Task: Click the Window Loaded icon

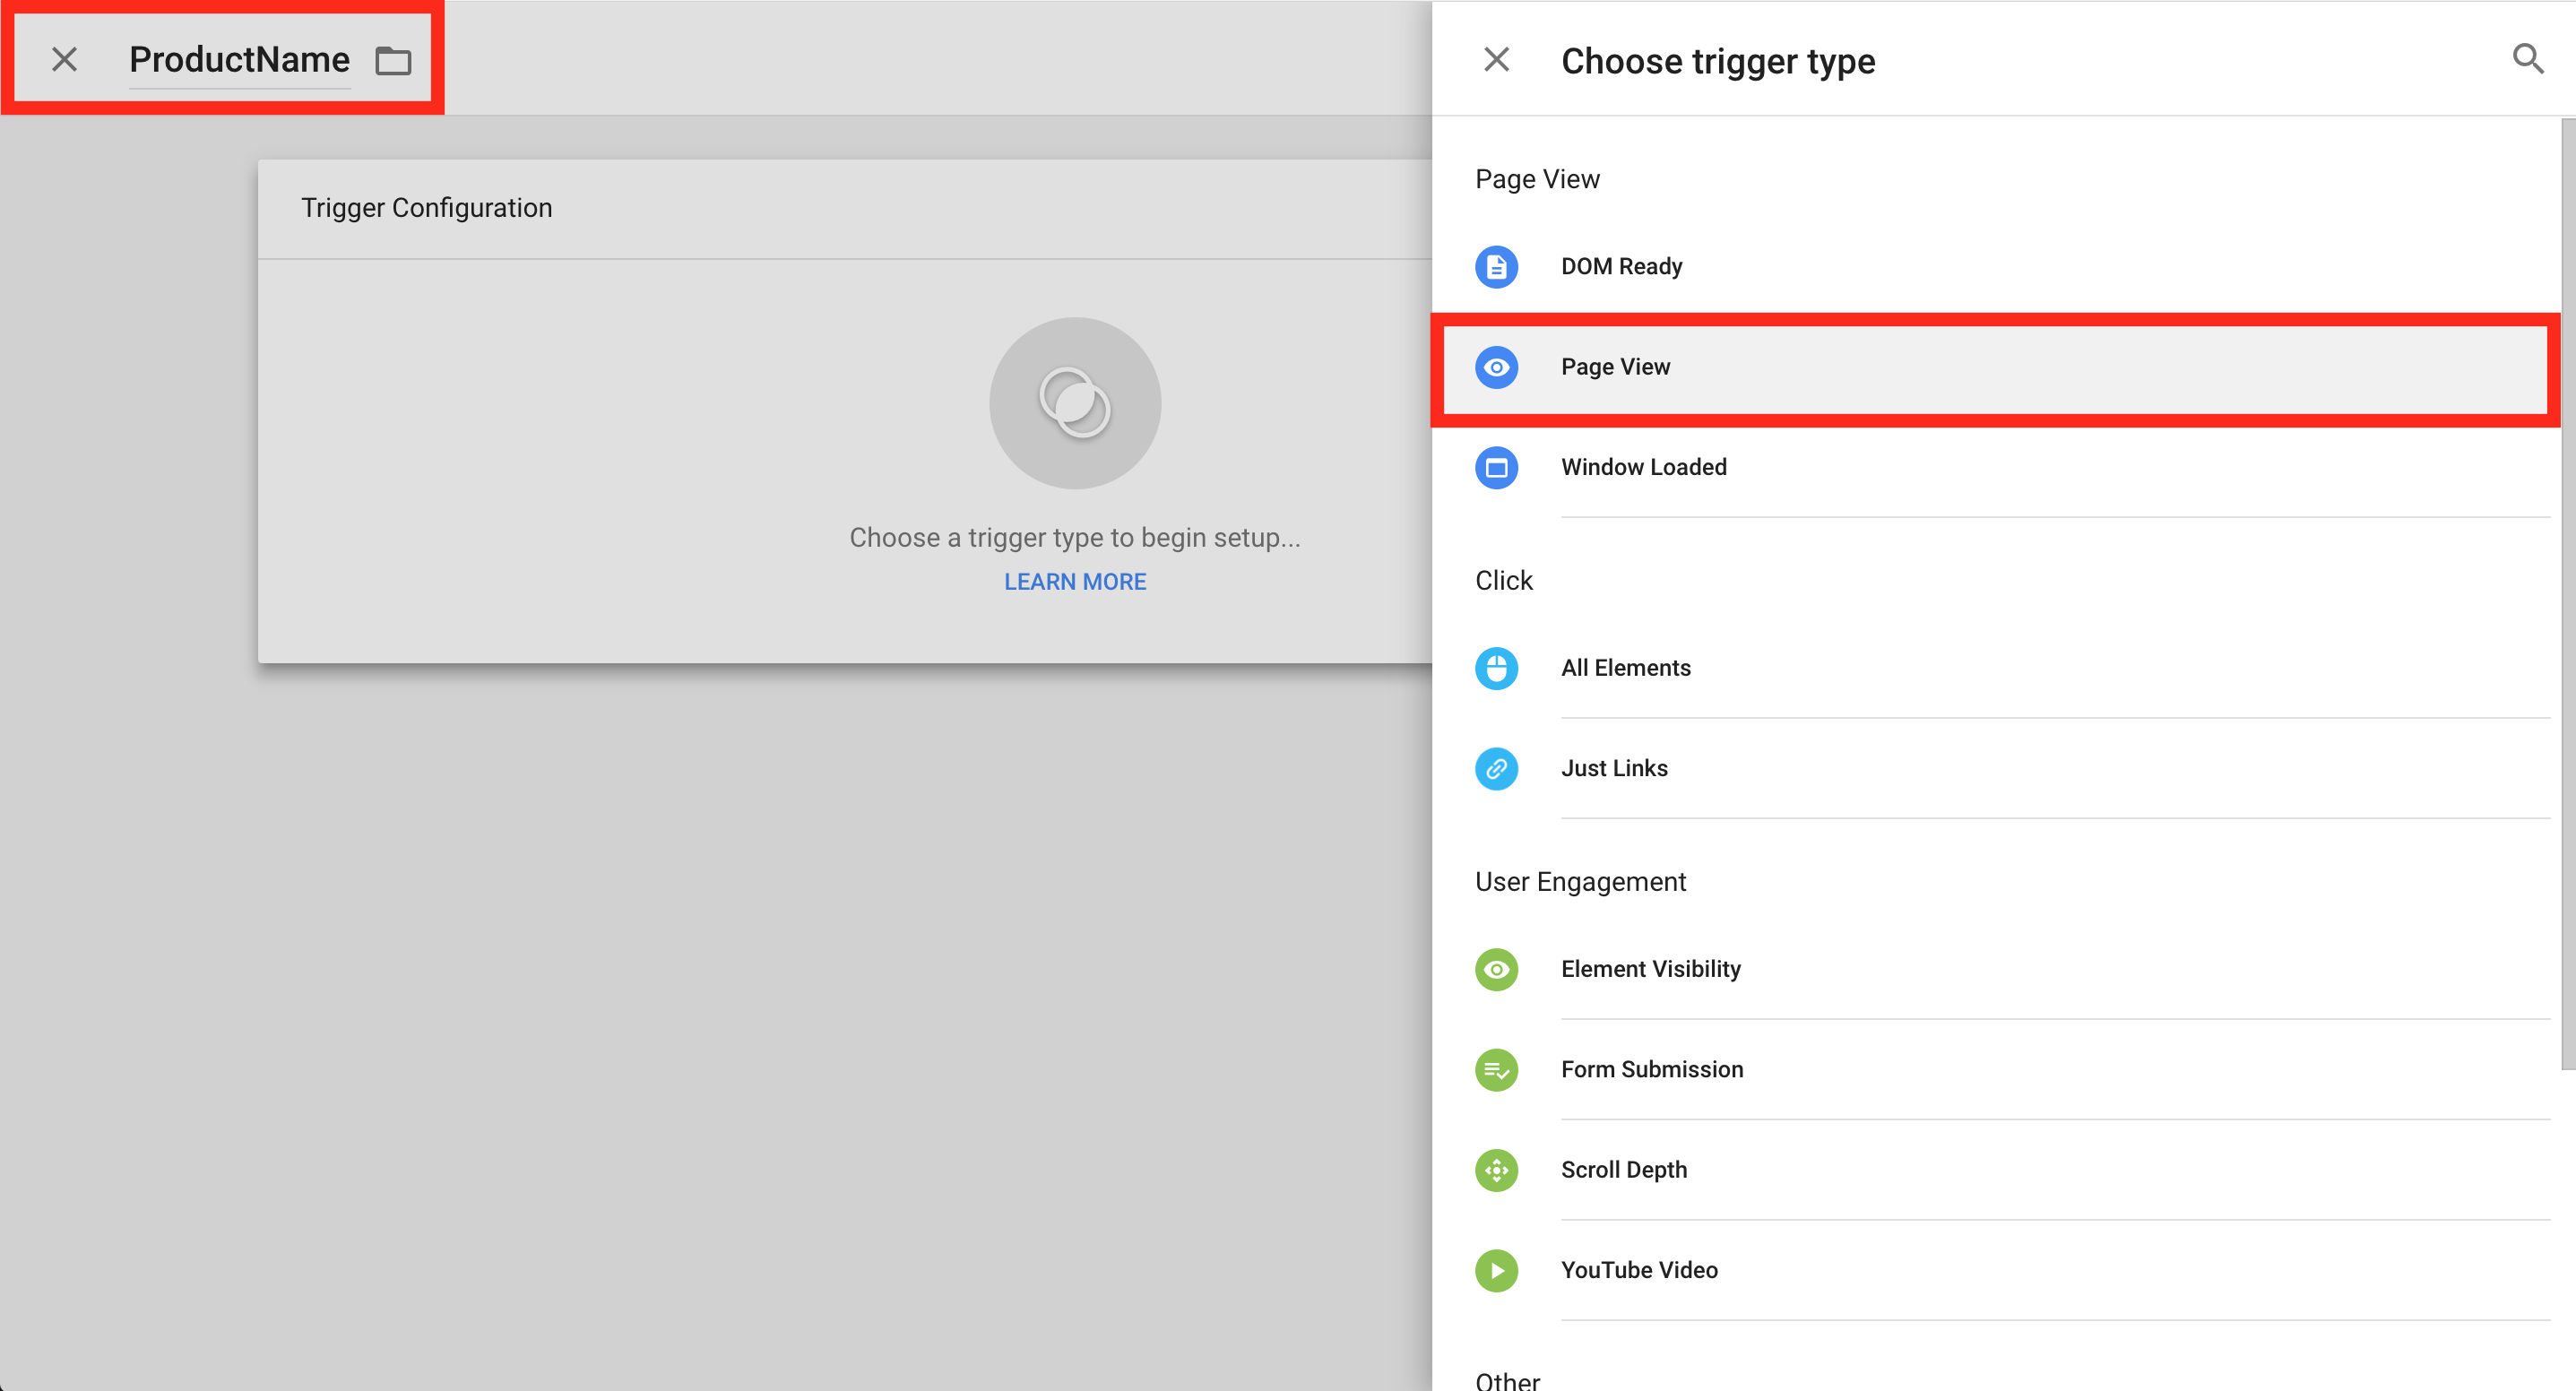Action: (x=1496, y=467)
